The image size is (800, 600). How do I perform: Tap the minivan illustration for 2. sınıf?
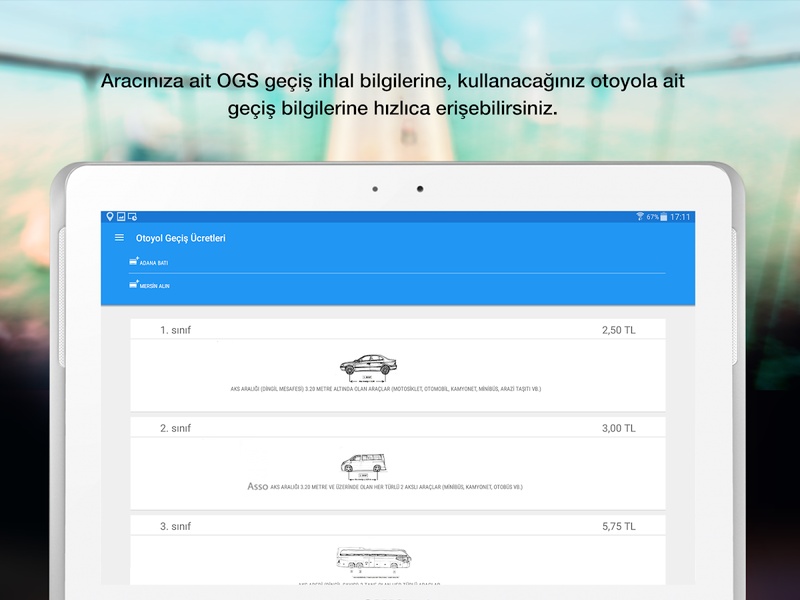364,466
